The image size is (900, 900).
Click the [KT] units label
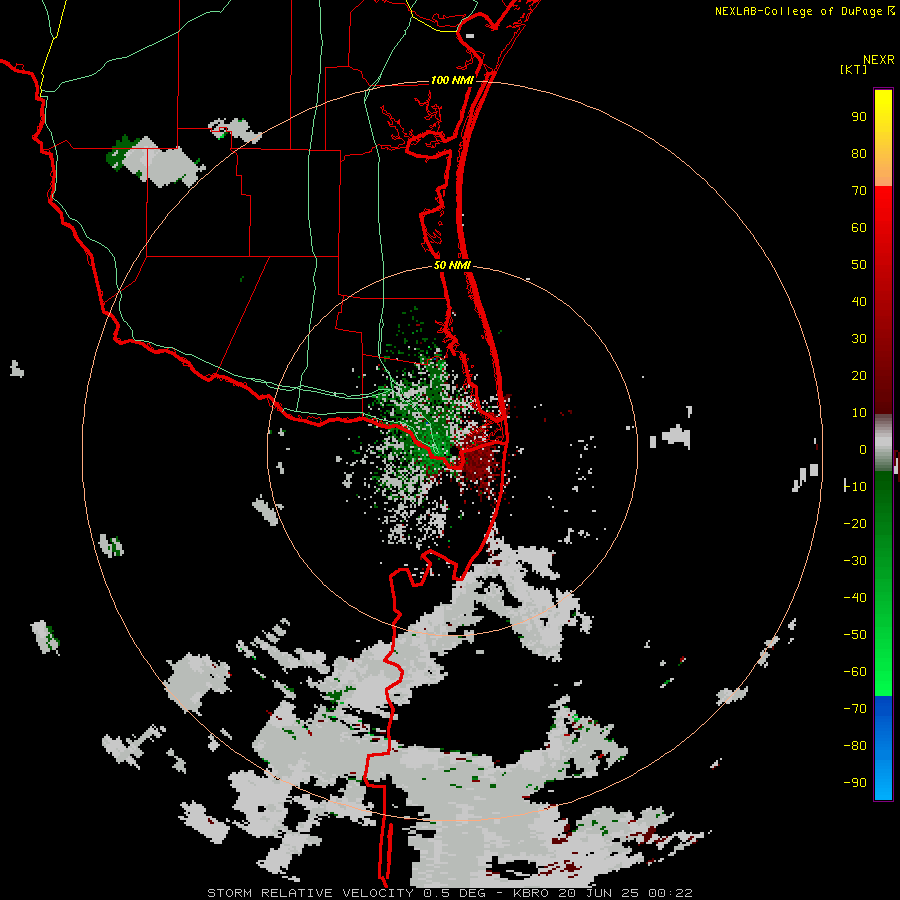854,69
